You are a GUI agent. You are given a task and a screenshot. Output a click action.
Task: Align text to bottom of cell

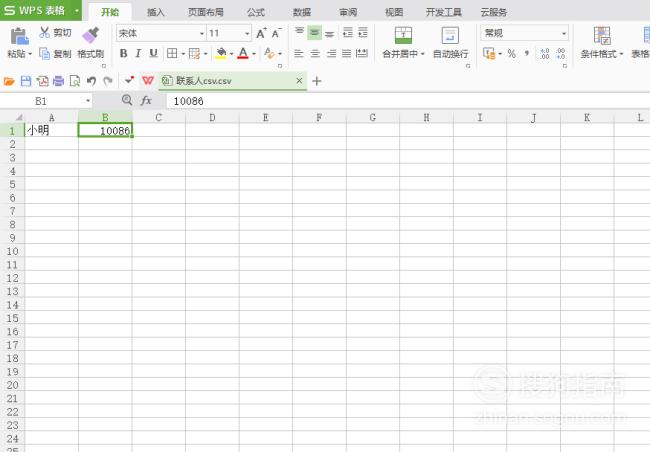(330, 32)
